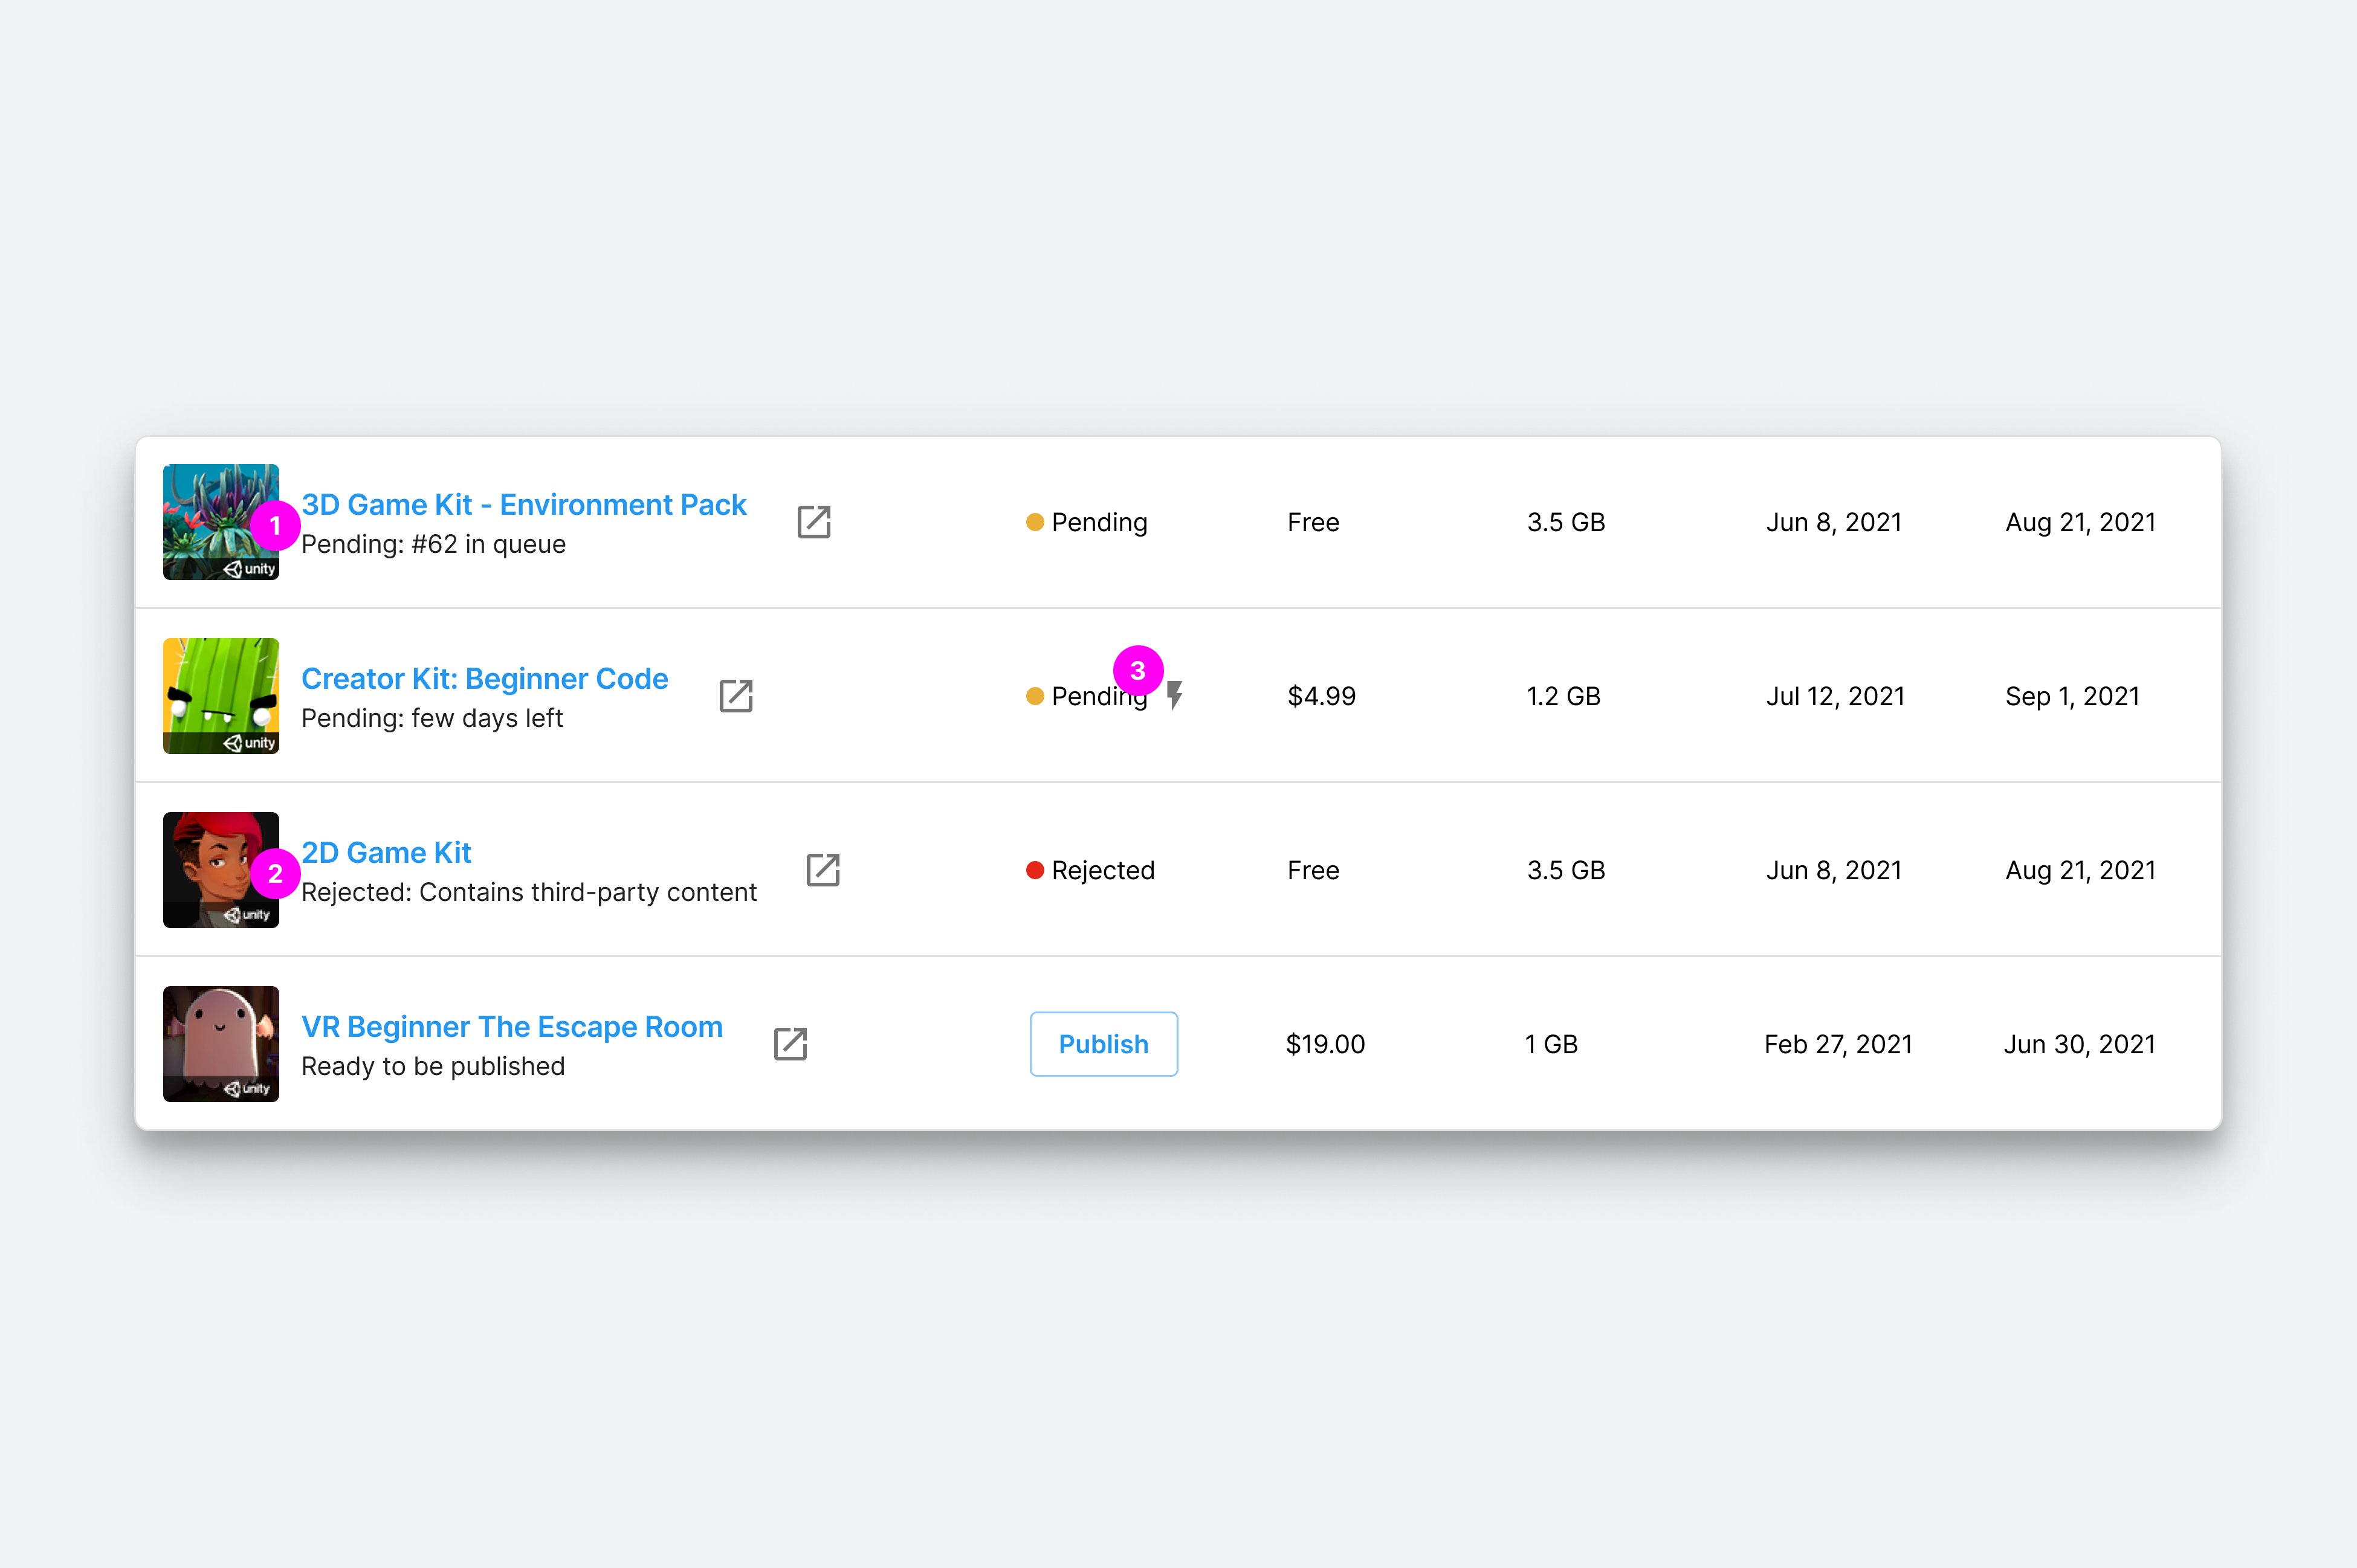Click the lightning bolt icon beside Pending
This screenshot has height=1568, width=2357.
click(x=1175, y=695)
